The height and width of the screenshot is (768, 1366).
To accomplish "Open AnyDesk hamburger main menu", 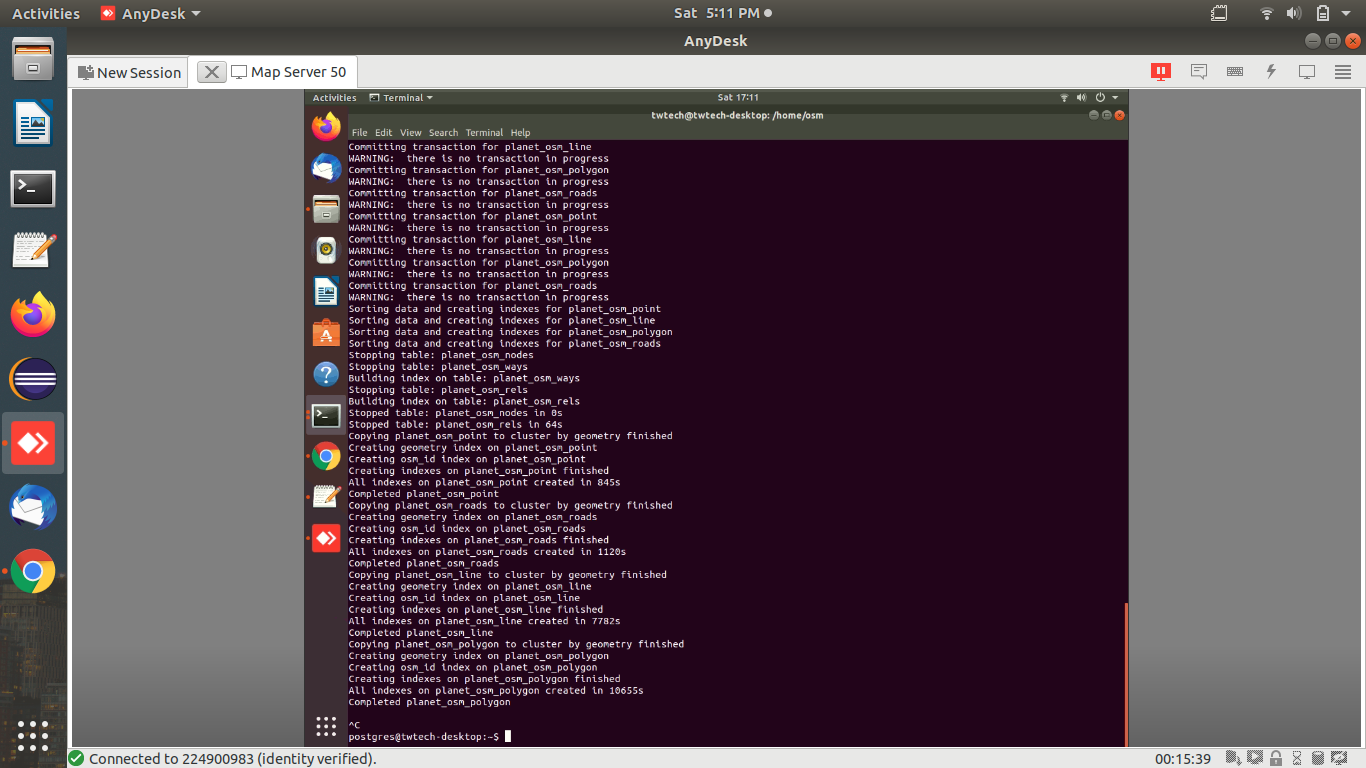I will click(1343, 71).
